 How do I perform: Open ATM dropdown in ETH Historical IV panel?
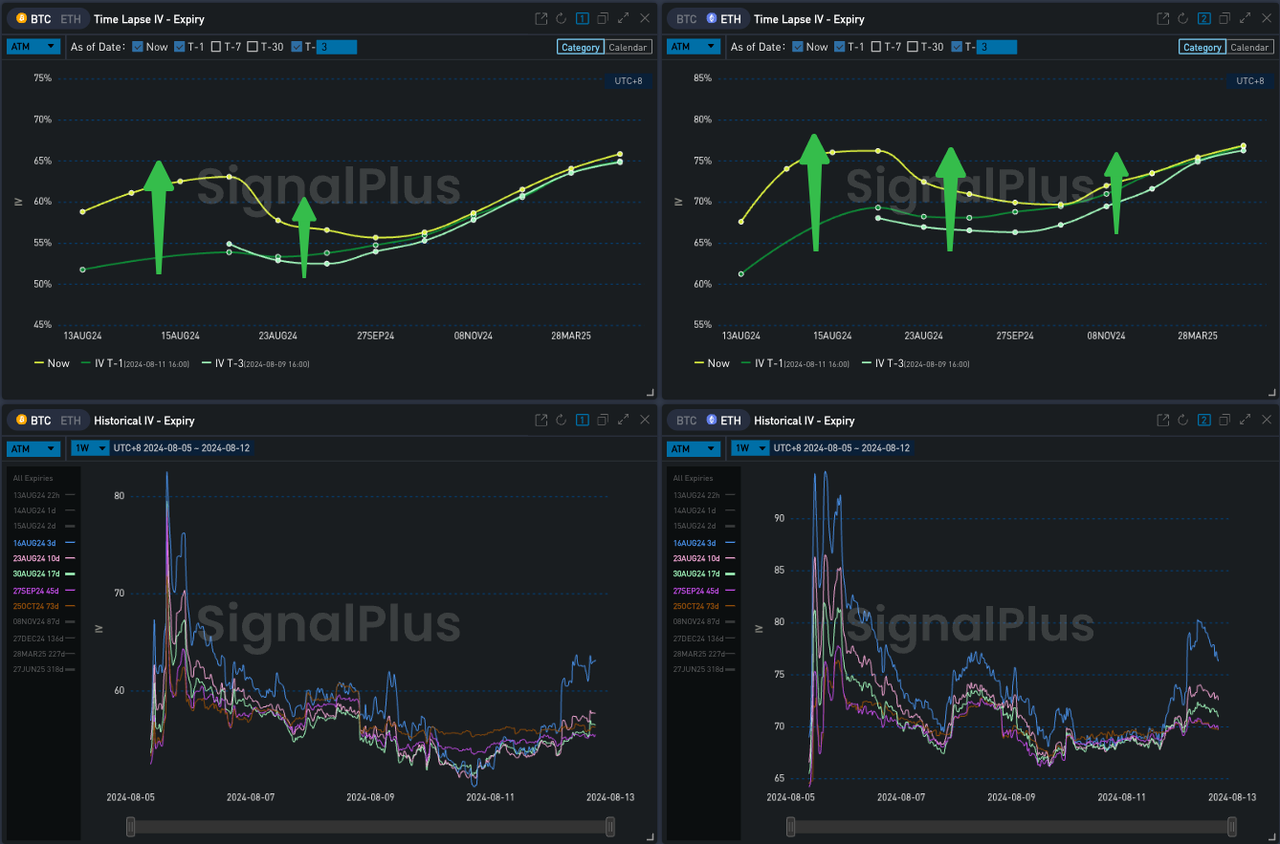point(694,448)
